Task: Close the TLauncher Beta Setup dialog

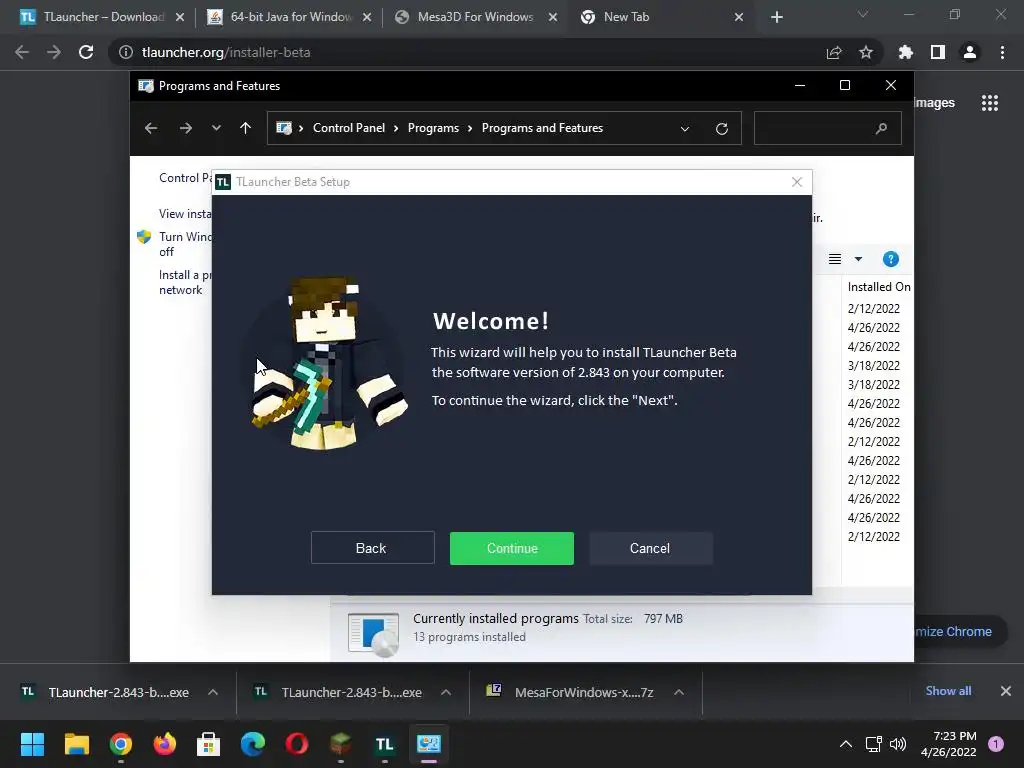Action: pos(797,182)
